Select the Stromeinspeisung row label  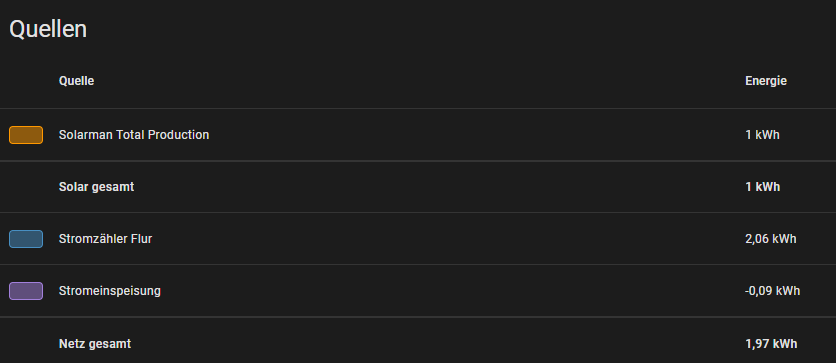tap(109, 291)
